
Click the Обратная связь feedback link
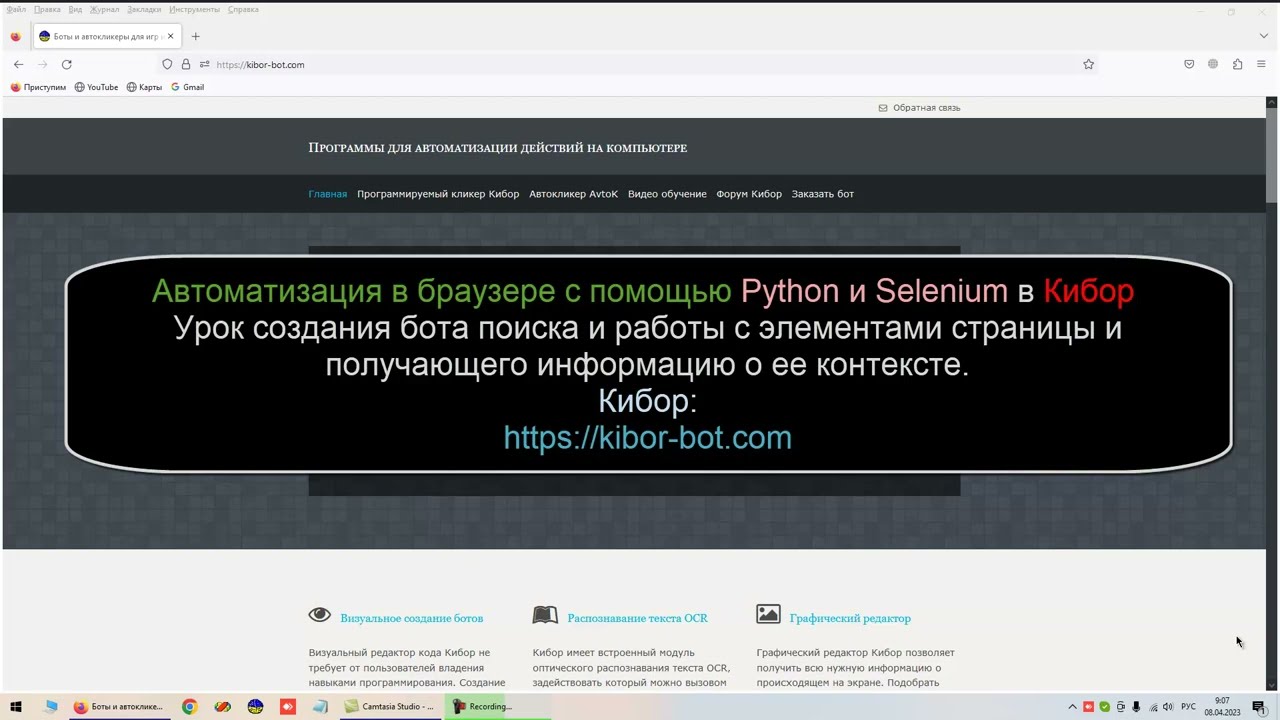click(919, 108)
